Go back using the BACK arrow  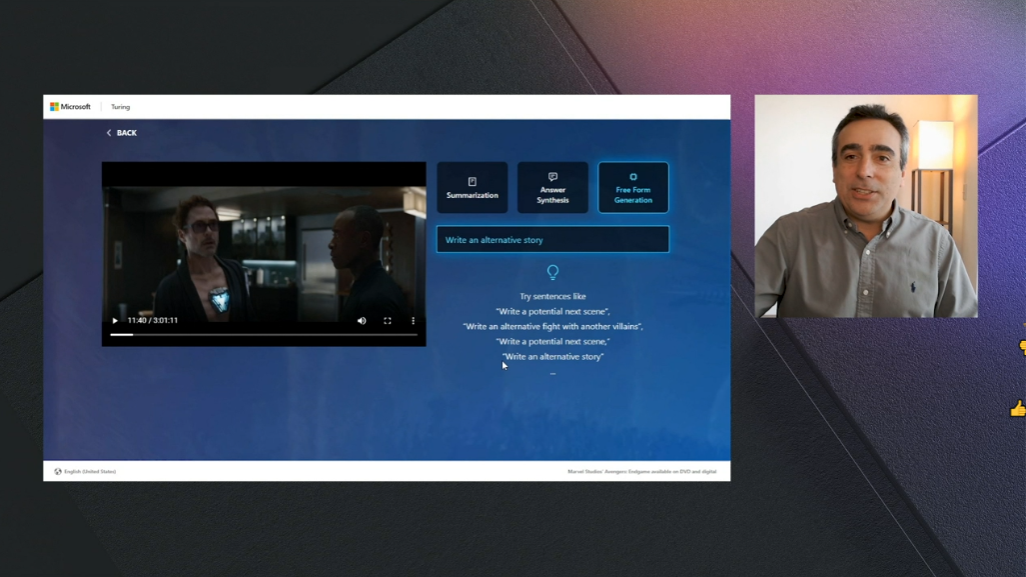tap(121, 133)
